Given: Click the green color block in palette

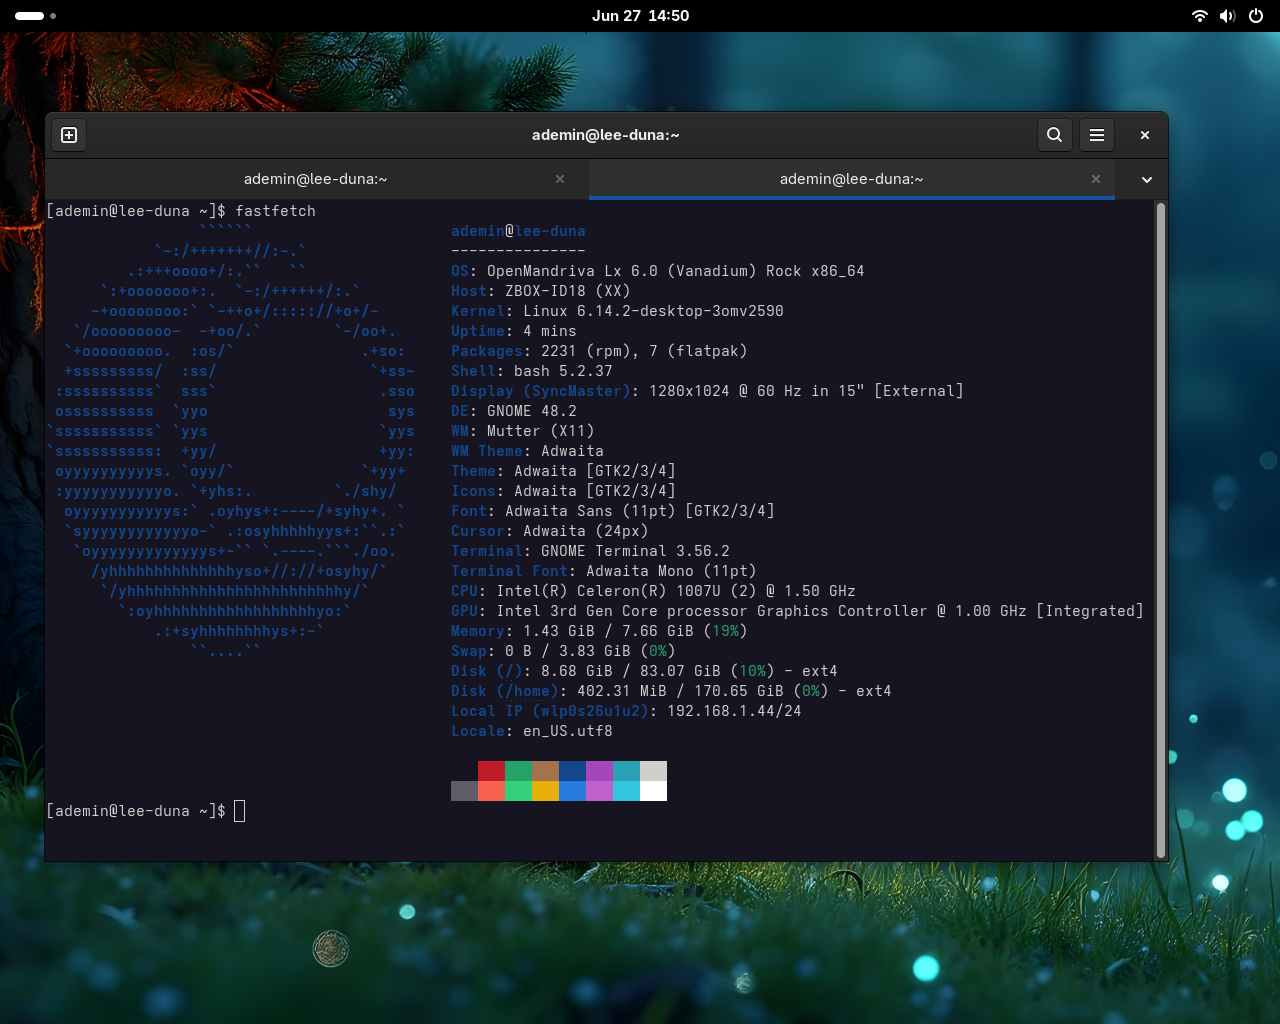Looking at the screenshot, I should tap(518, 771).
